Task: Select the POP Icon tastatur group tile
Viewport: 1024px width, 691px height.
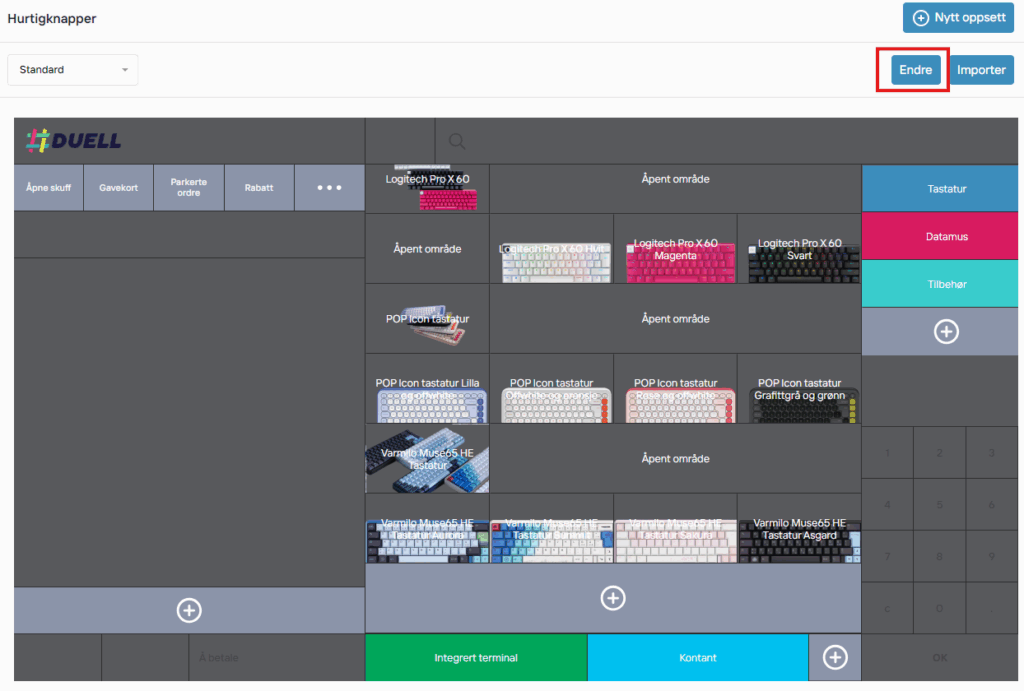Action: pos(427,319)
